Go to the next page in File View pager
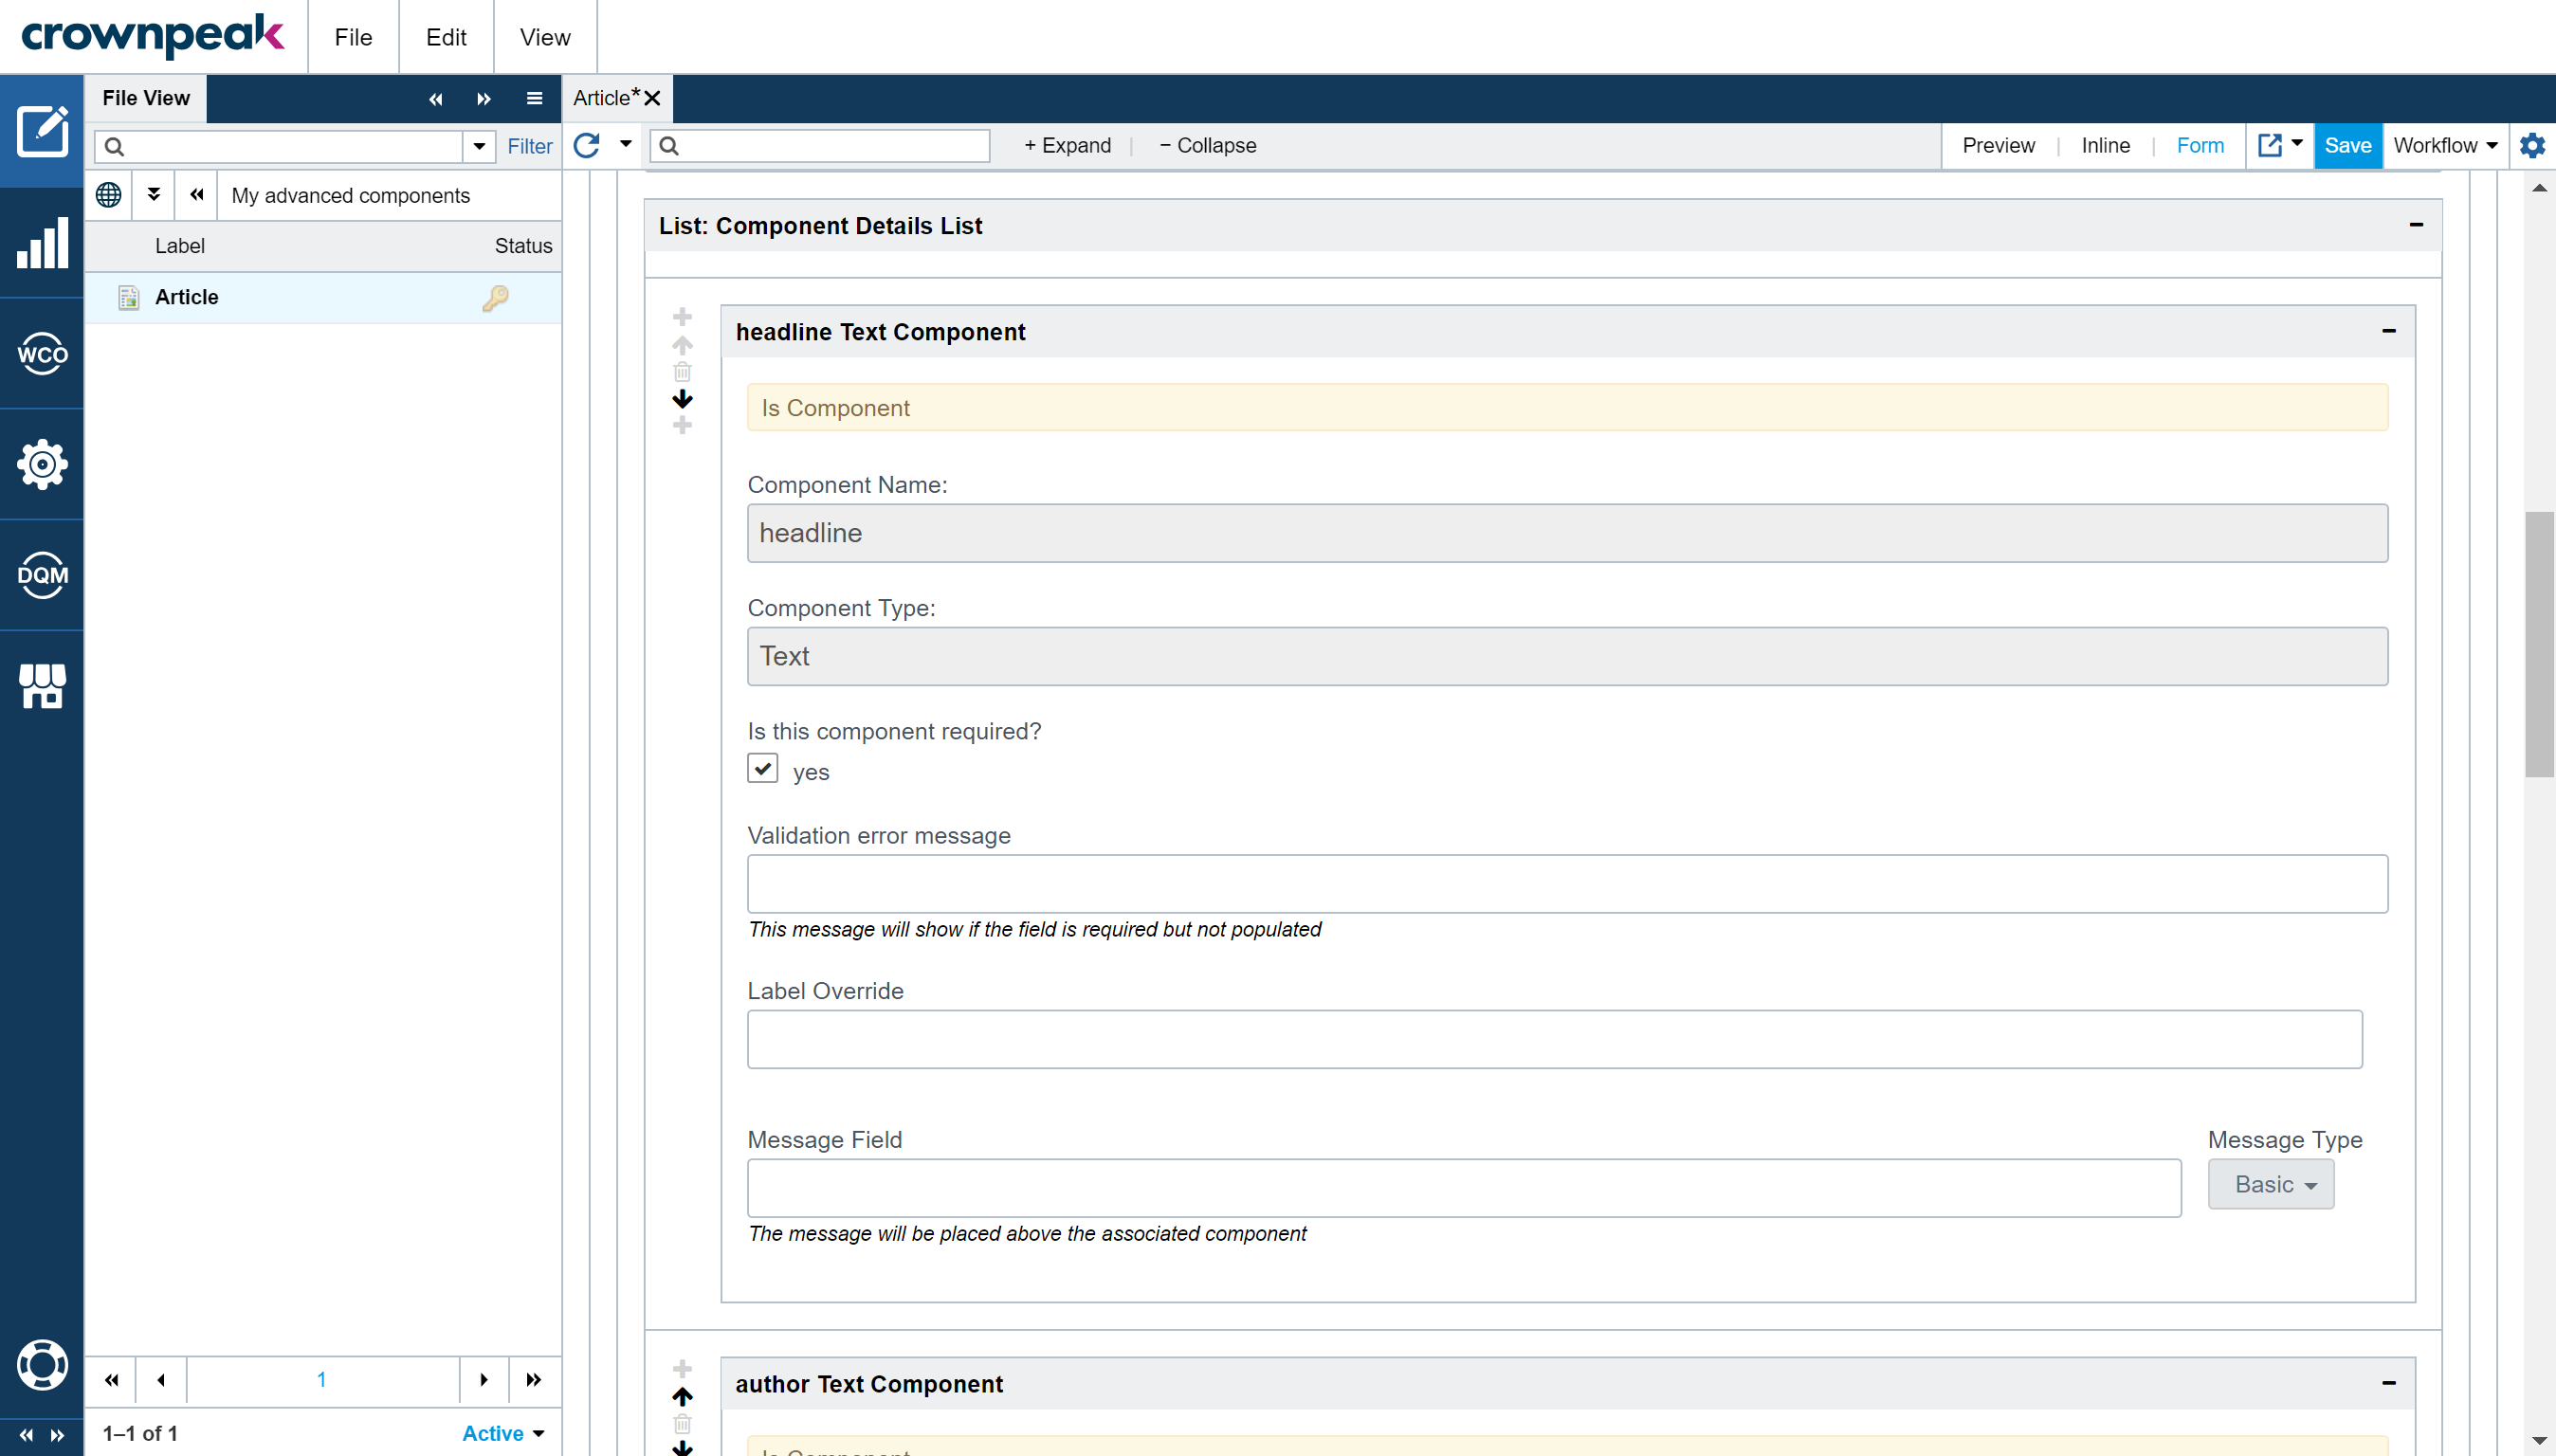The height and width of the screenshot is (1456, 2556). [x=484, y=1380]
